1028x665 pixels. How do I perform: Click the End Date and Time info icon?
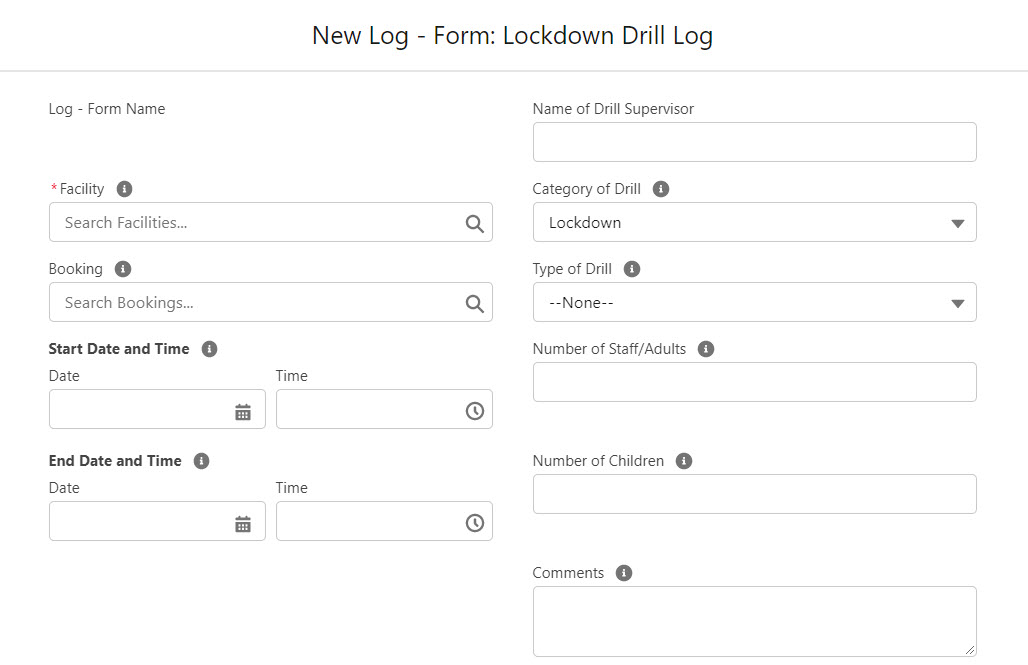[201, 460]
